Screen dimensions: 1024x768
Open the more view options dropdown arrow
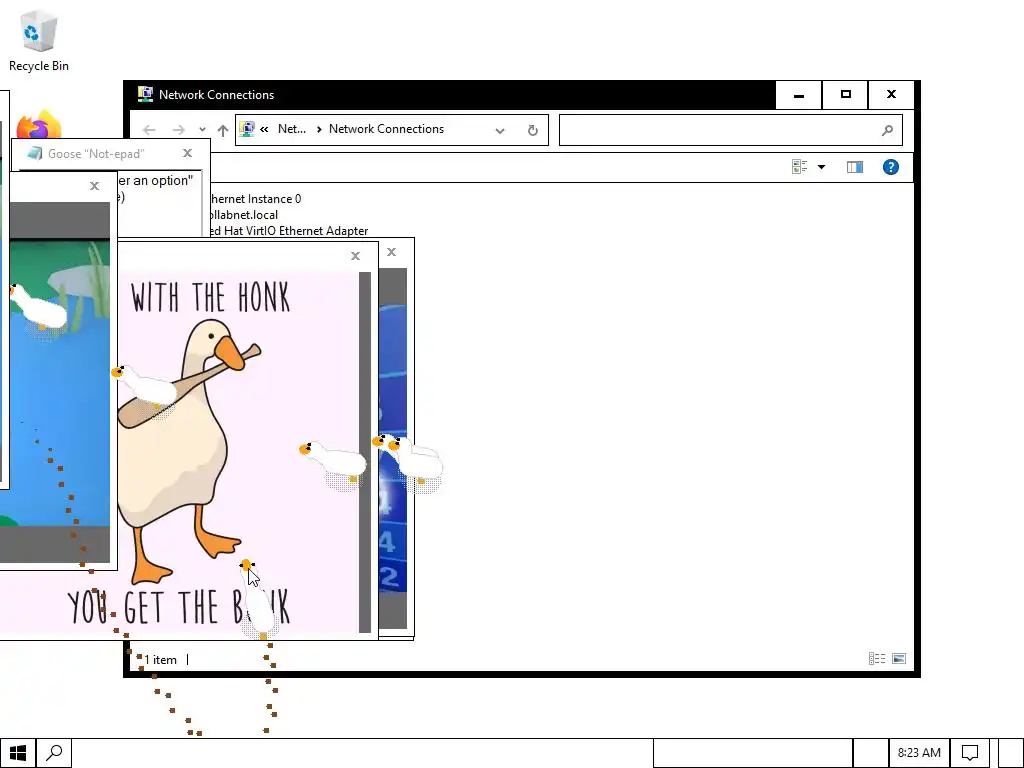pyautogui.click(x=822, y=167)
